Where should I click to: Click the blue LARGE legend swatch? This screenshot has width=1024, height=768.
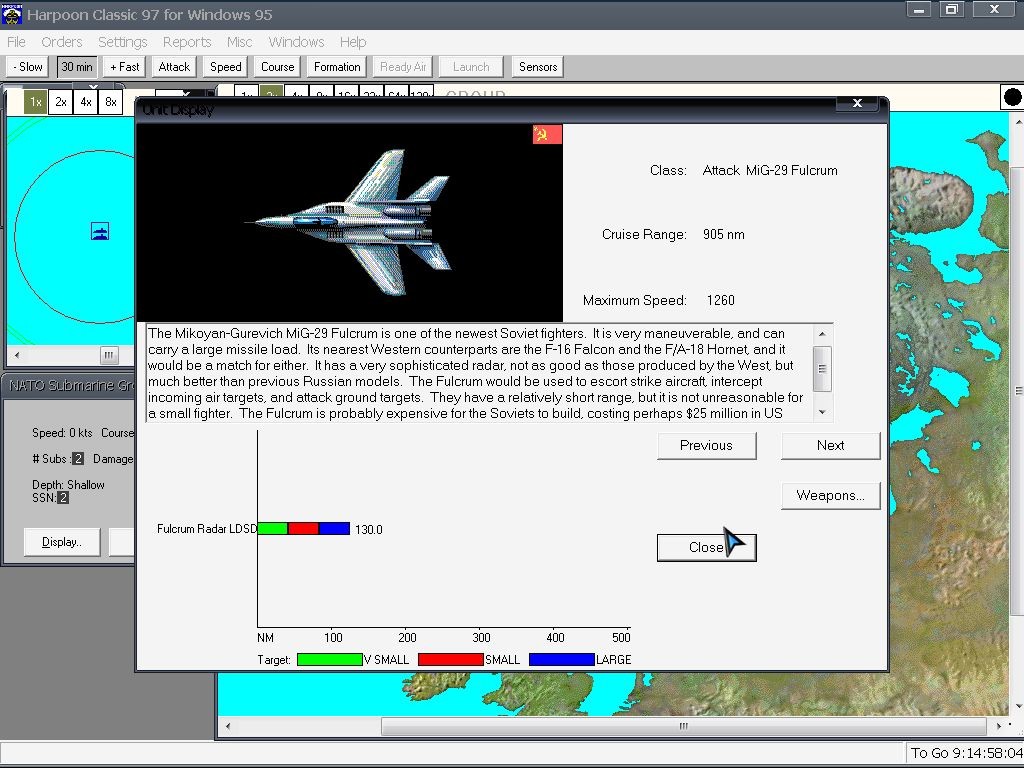click(562, 660)
